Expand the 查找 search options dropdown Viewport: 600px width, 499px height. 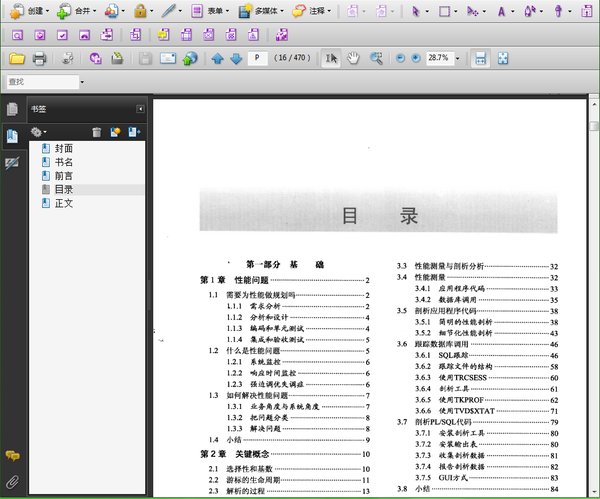click(82, 82)
